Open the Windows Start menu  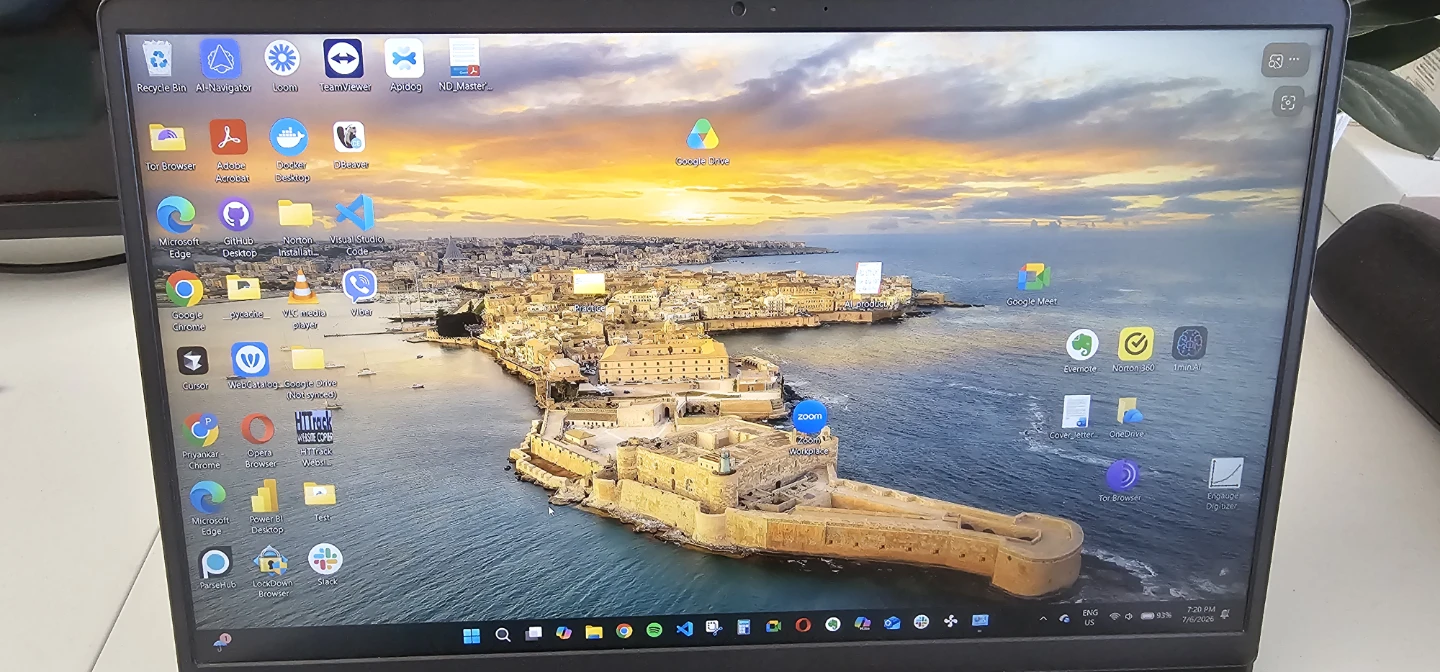coord(471,635)
